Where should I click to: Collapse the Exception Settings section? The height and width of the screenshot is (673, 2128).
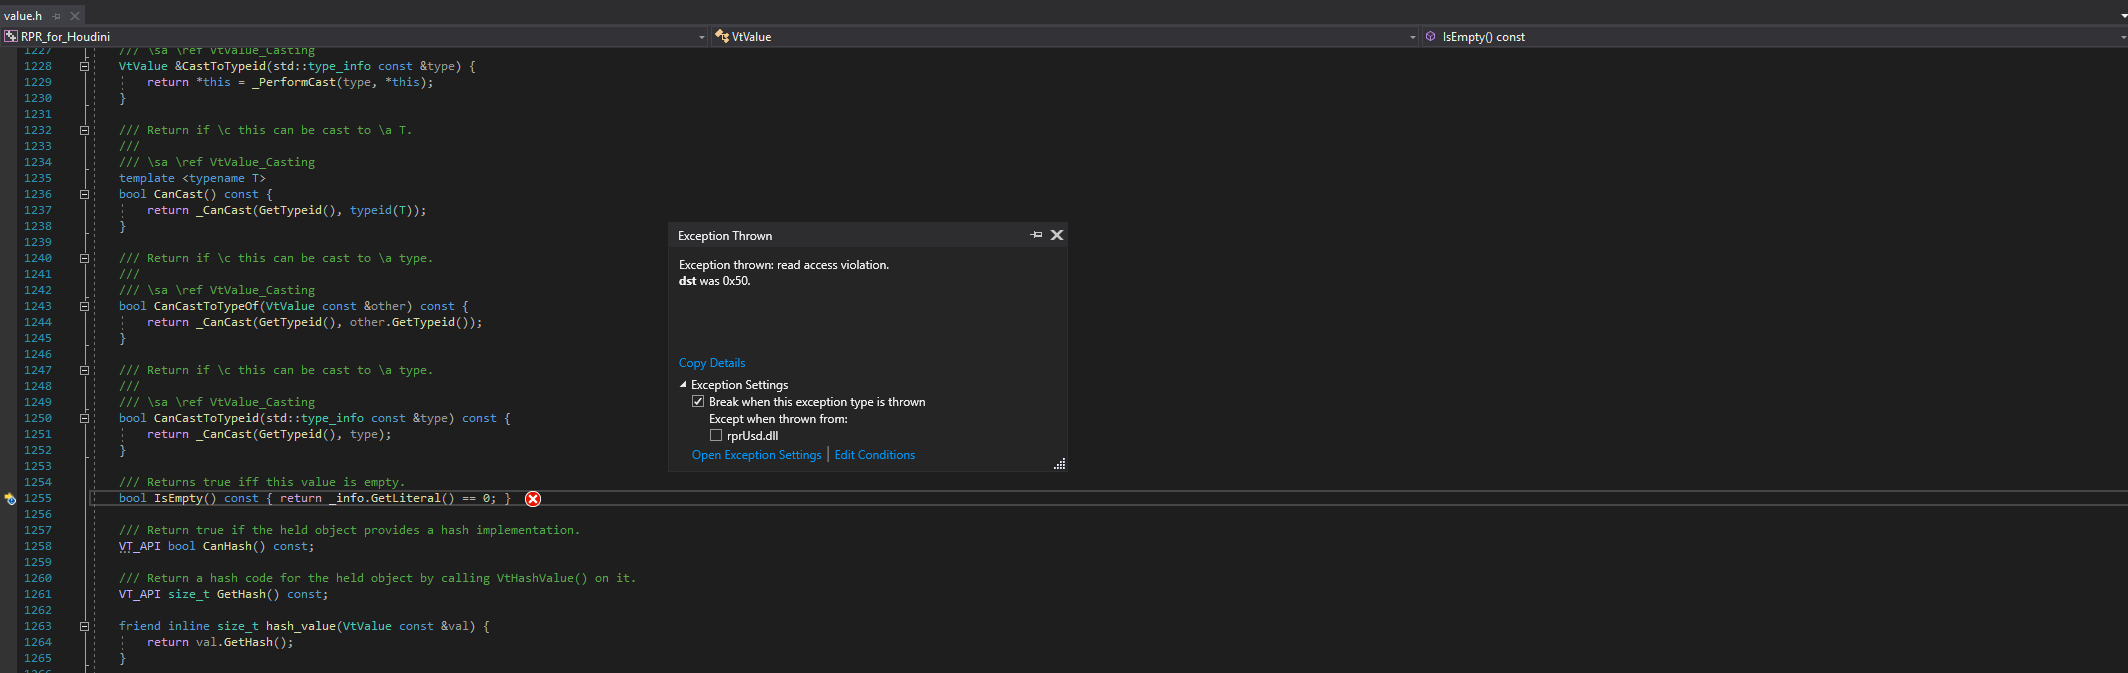[x=683, y=385]
